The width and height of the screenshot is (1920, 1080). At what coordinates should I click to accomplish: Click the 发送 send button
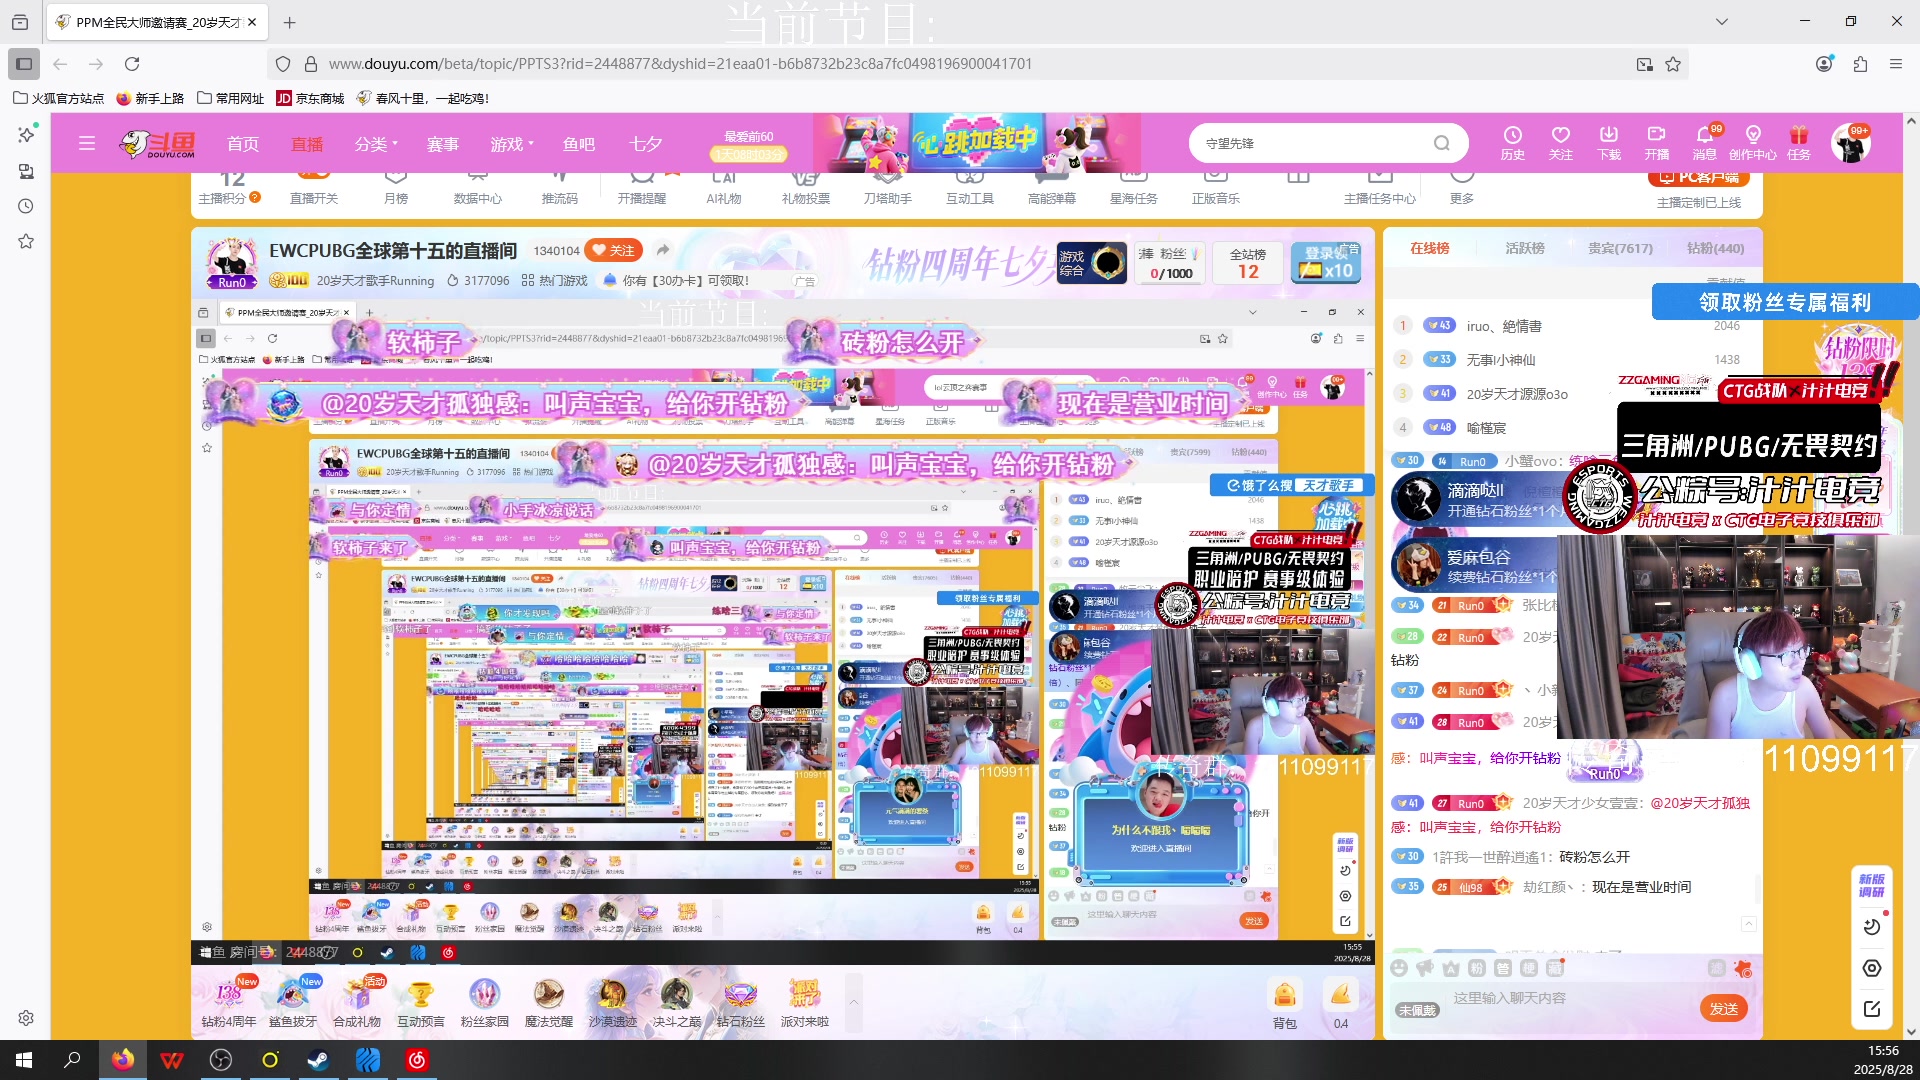click(x=1724, y=1008)
